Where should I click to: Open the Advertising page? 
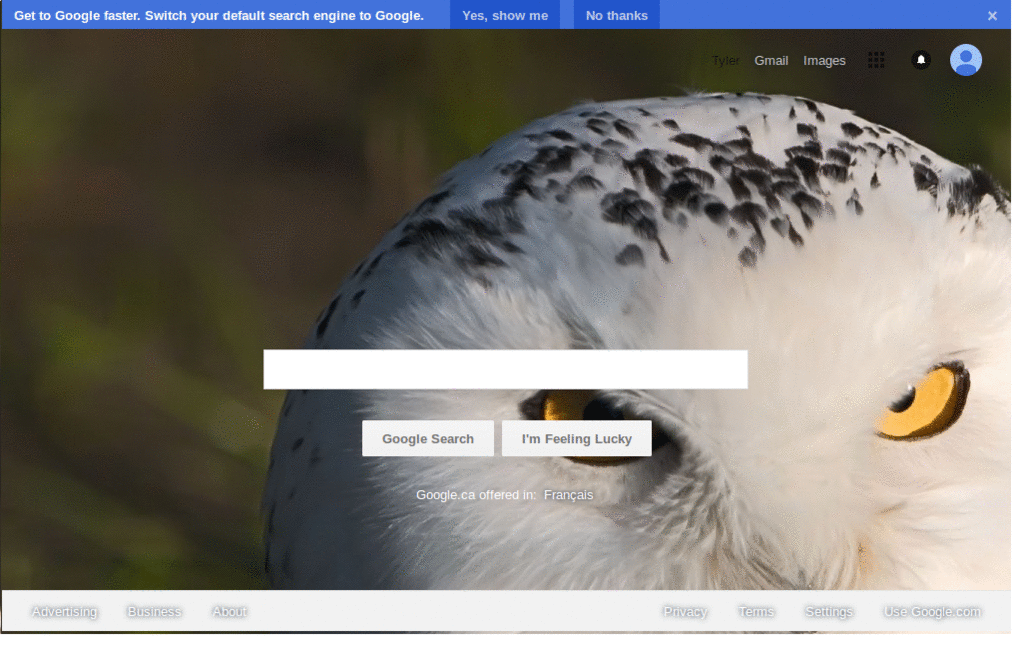tap(64, 611)
